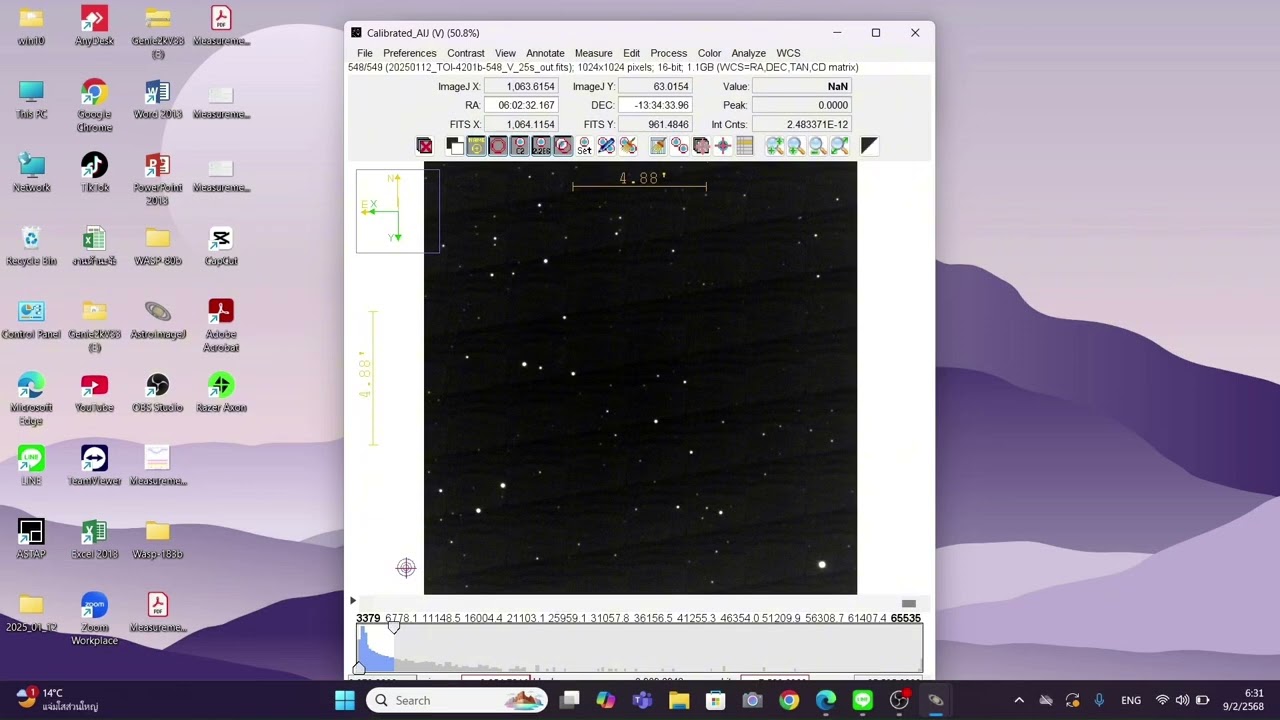
Task: Open the Analyze menu
Action: coord(748,53)
